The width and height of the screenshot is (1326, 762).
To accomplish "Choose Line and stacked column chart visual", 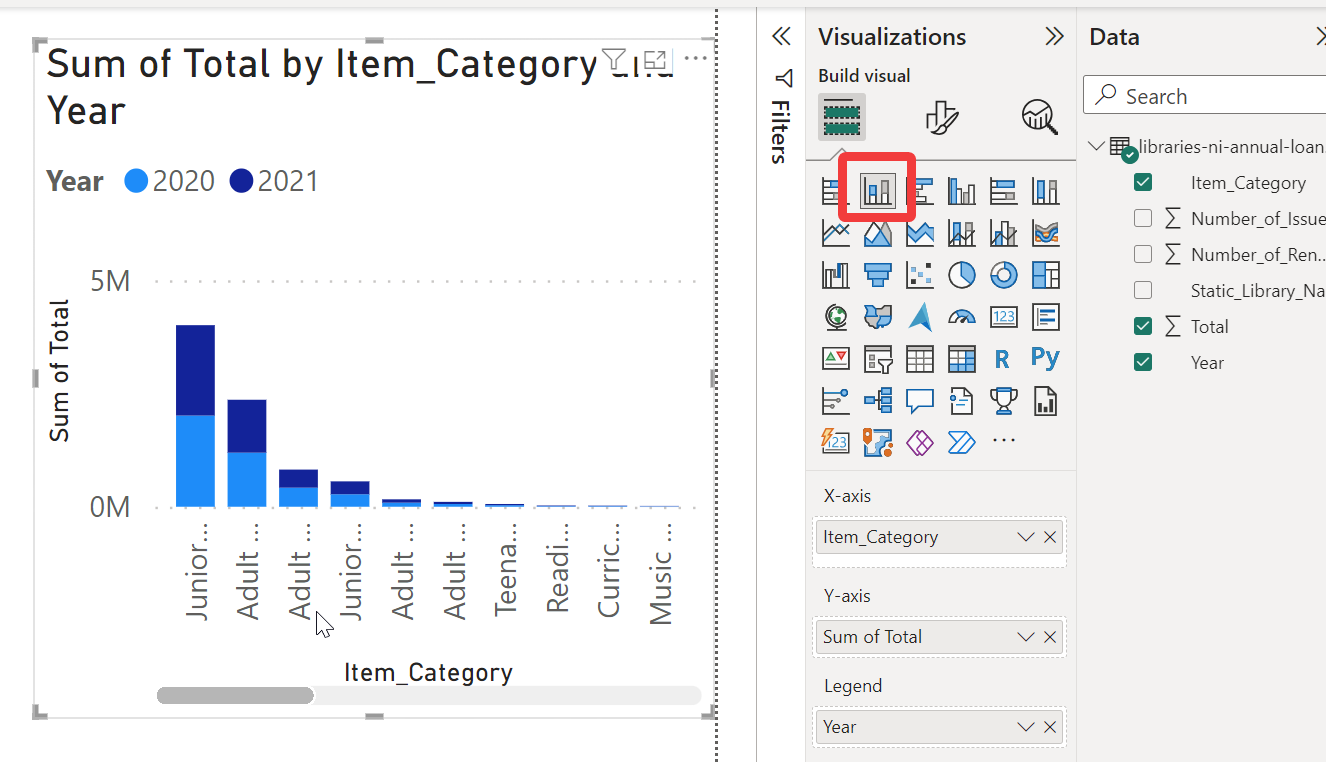I will point(961,233).
